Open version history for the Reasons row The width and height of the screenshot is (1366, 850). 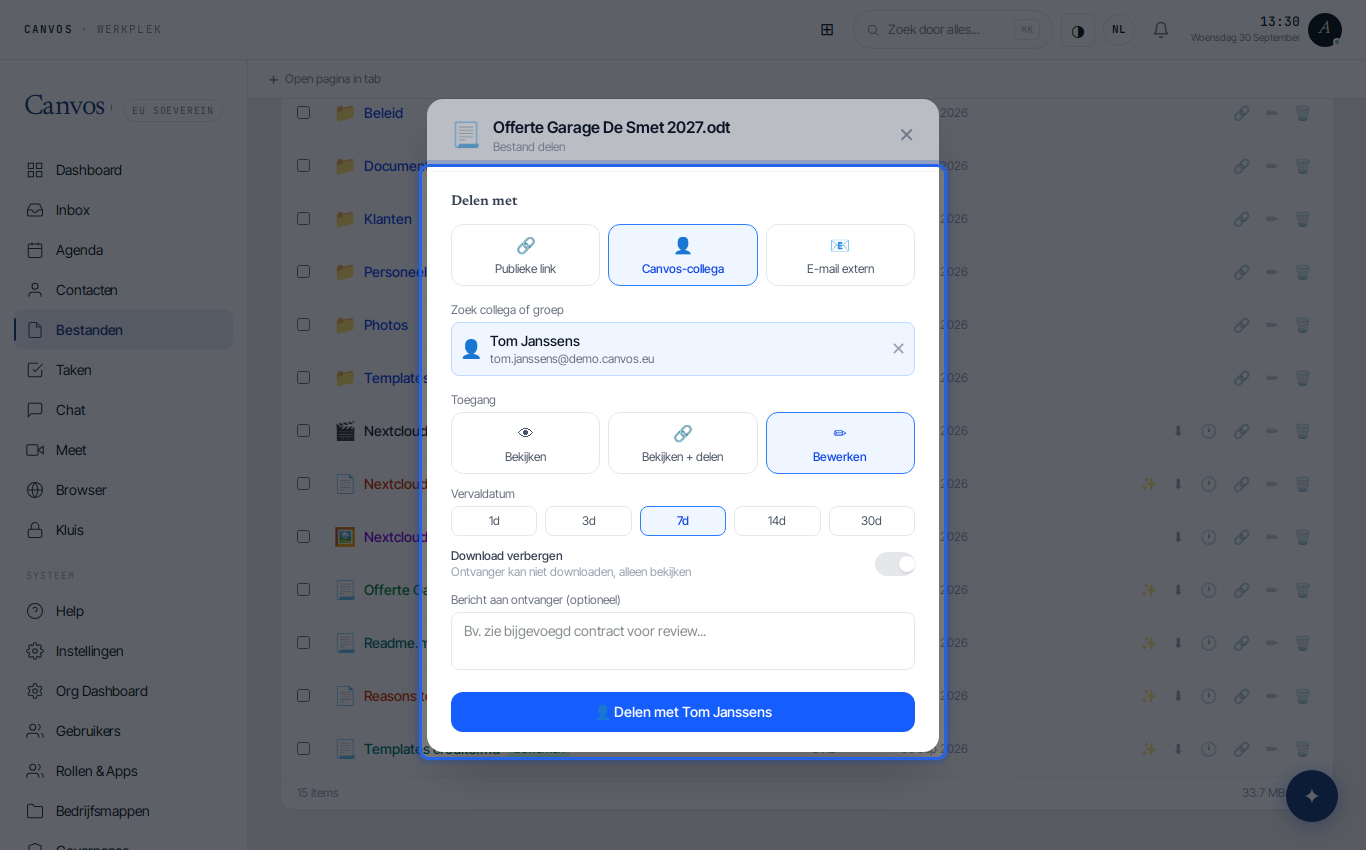coord(1209,696)
